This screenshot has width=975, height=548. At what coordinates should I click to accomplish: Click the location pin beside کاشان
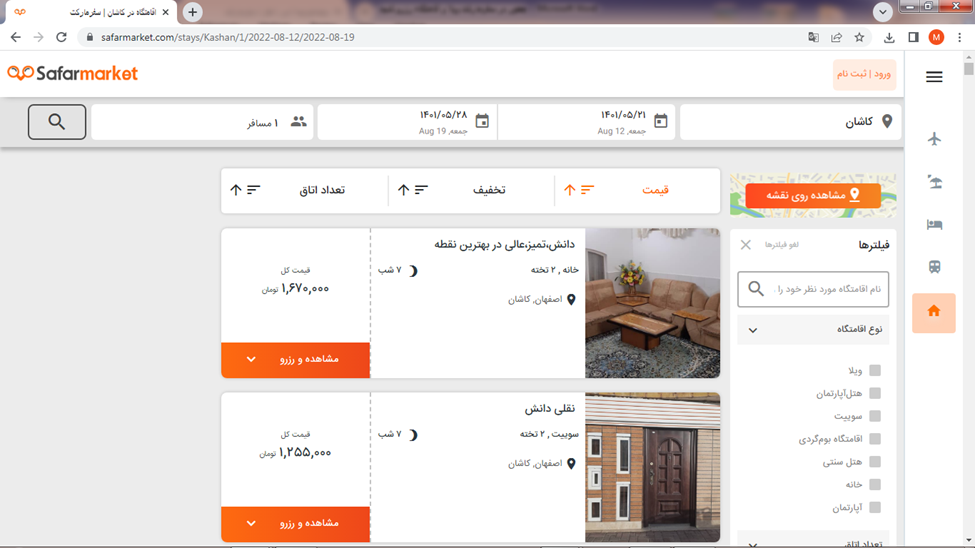(887, 122)
